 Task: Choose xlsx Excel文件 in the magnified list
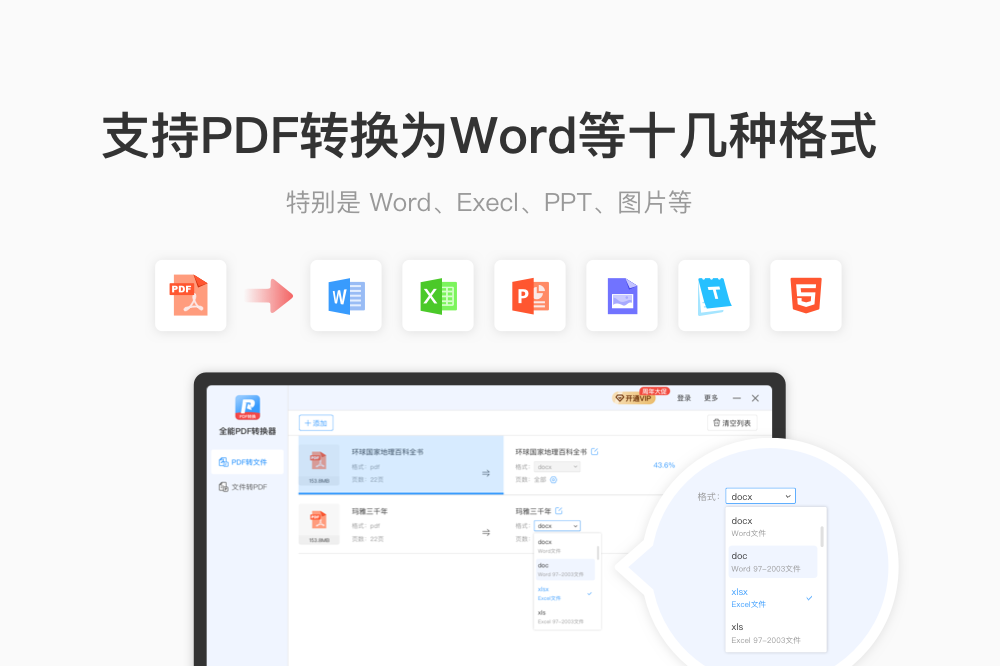point(773,598)
